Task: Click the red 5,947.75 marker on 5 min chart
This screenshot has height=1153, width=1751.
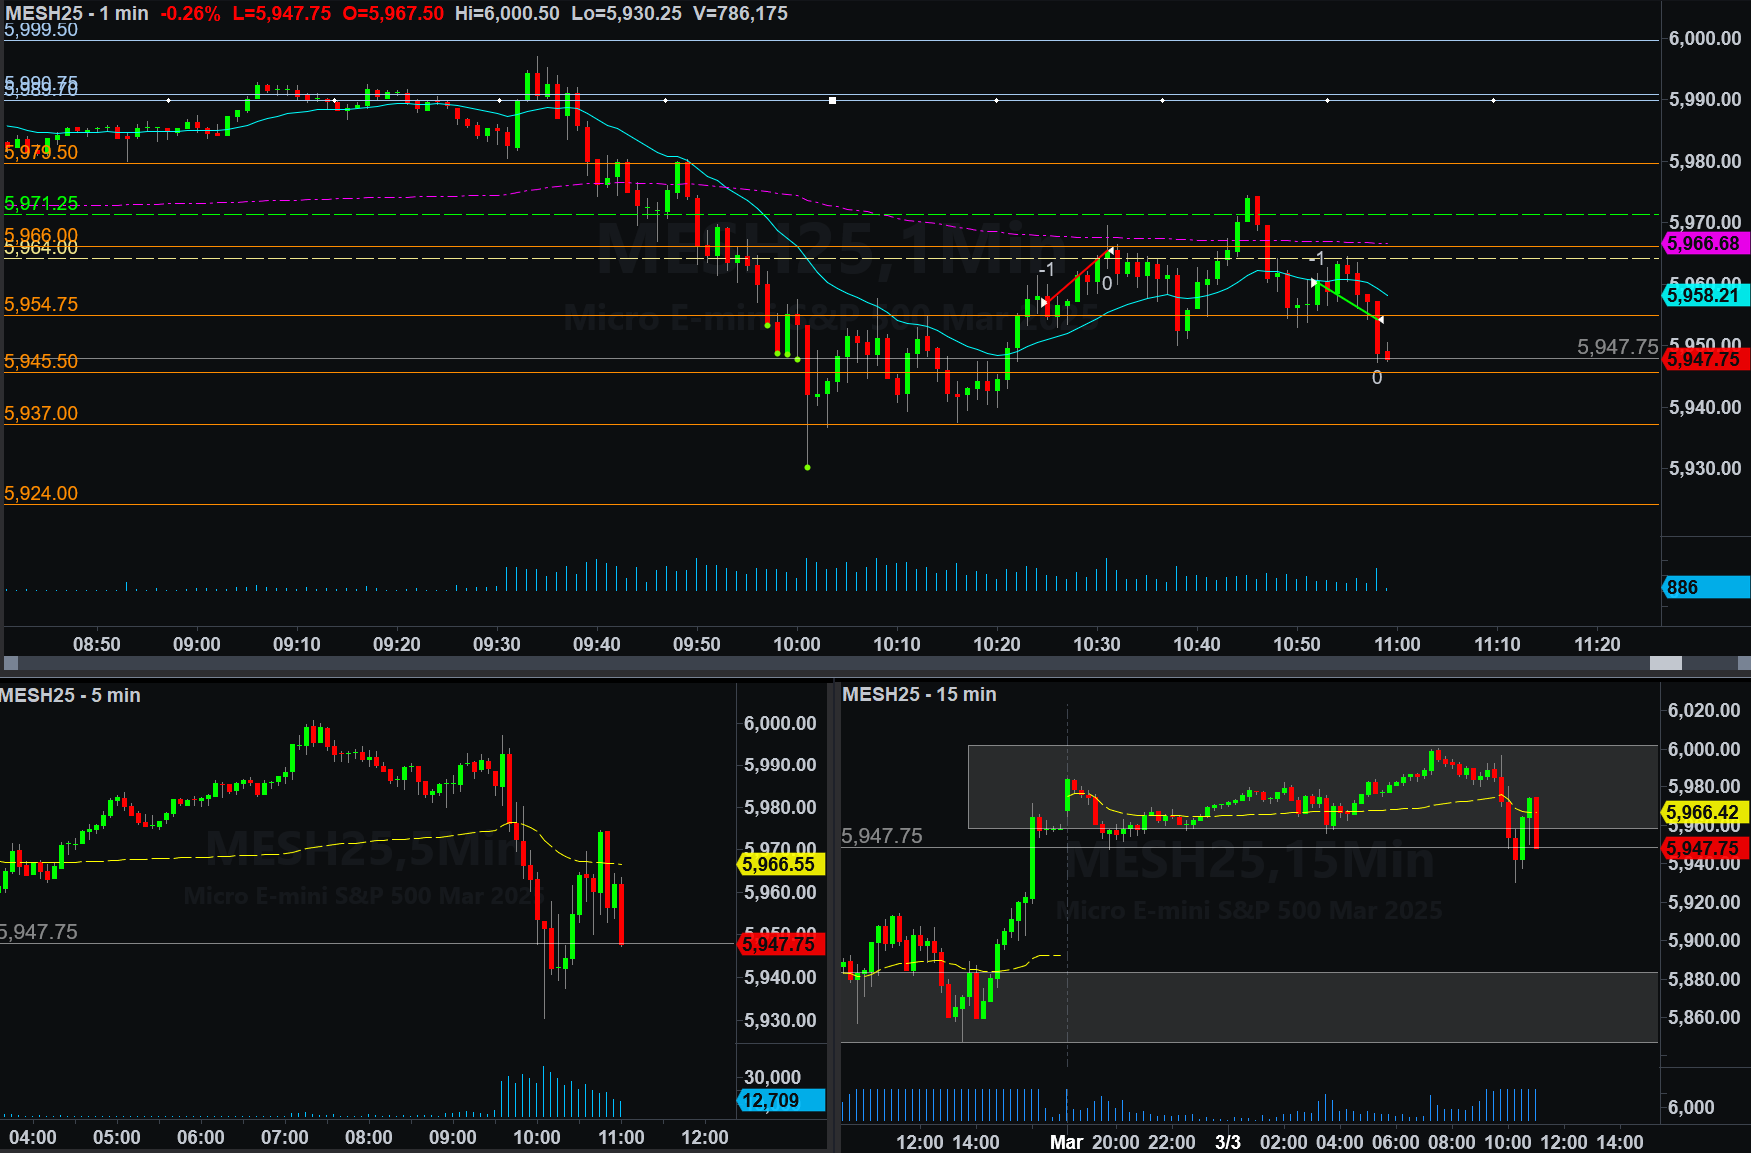Action: [781, 943]
